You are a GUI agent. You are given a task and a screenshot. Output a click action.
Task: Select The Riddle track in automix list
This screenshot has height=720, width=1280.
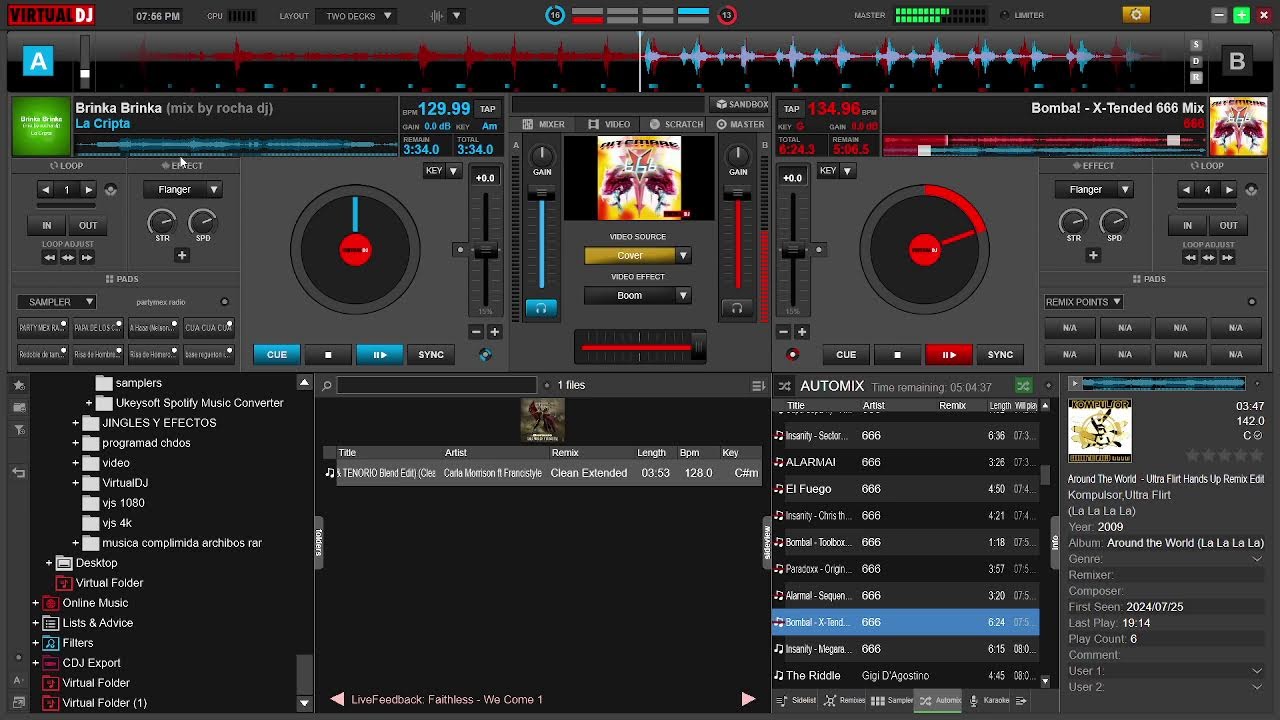pyautogui.click(x=905, y=675)
